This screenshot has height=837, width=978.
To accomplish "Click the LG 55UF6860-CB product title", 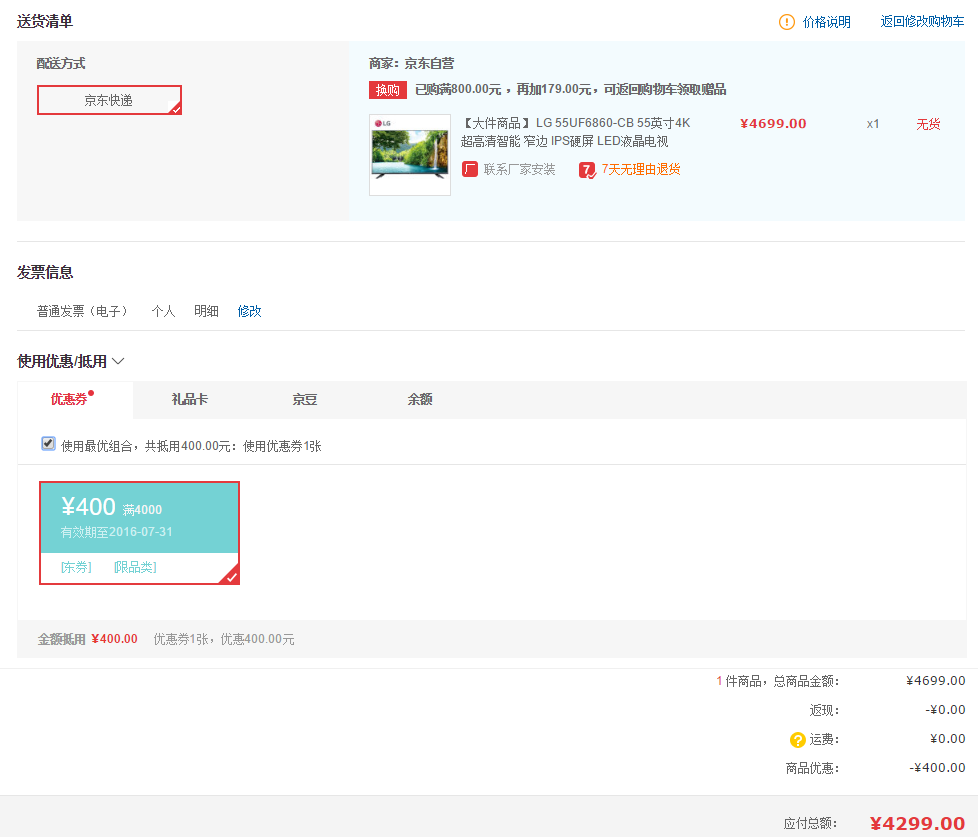I will pos(575,132).
